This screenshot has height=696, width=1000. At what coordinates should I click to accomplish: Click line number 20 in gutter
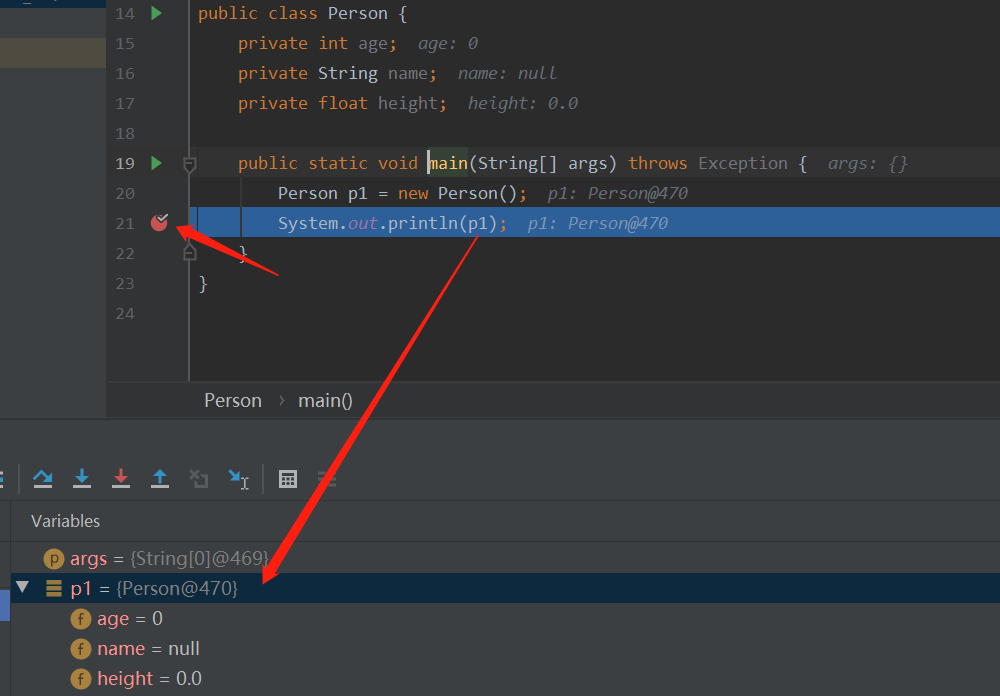(125, 193)
